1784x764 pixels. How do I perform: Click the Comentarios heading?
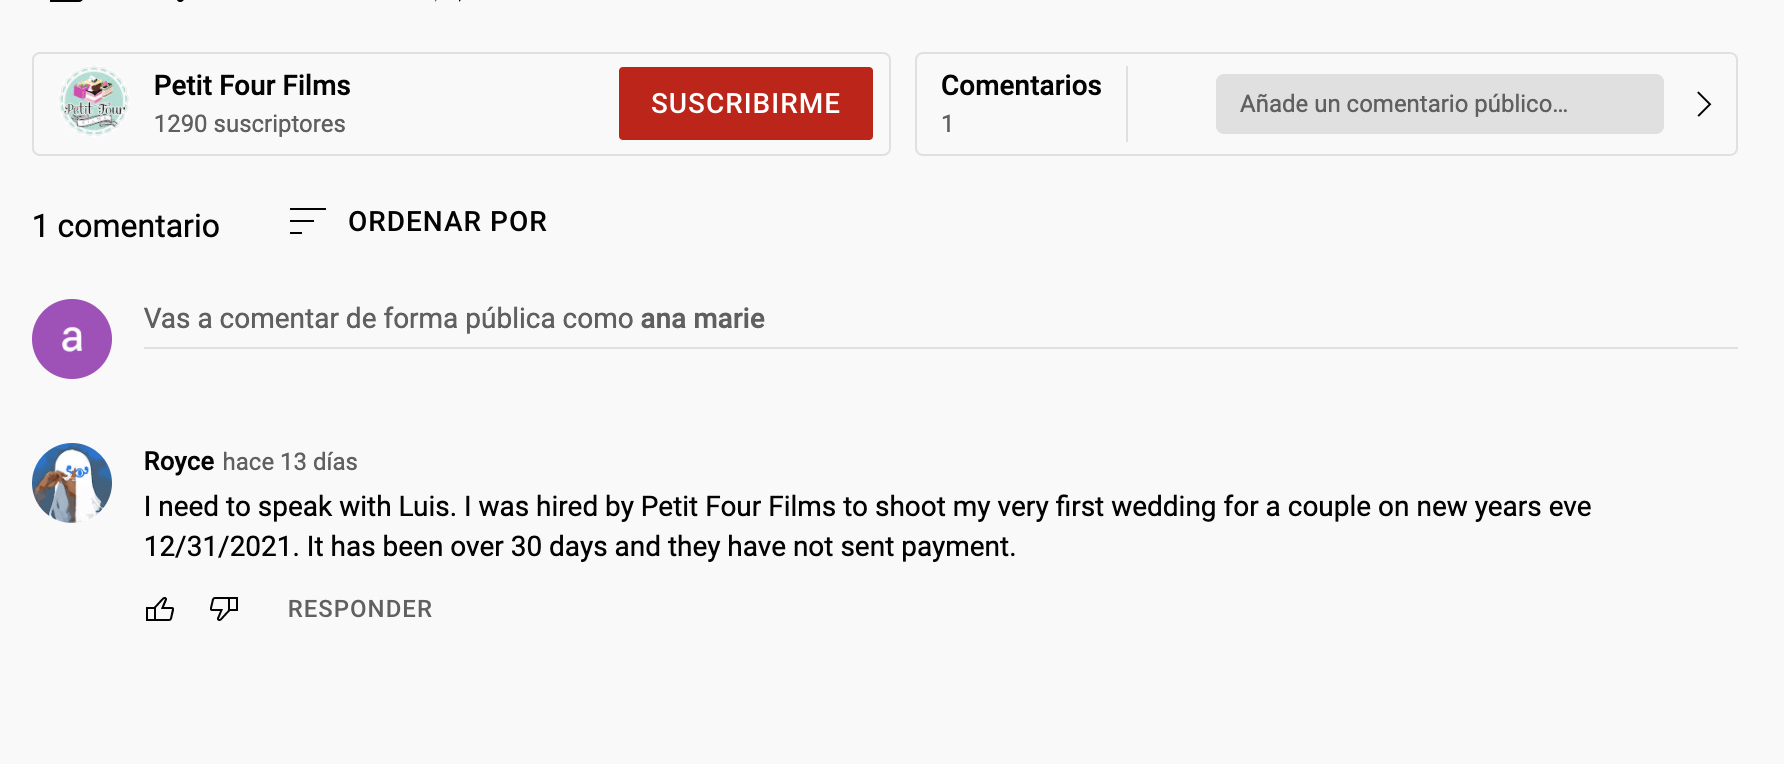pos(1021,86)
